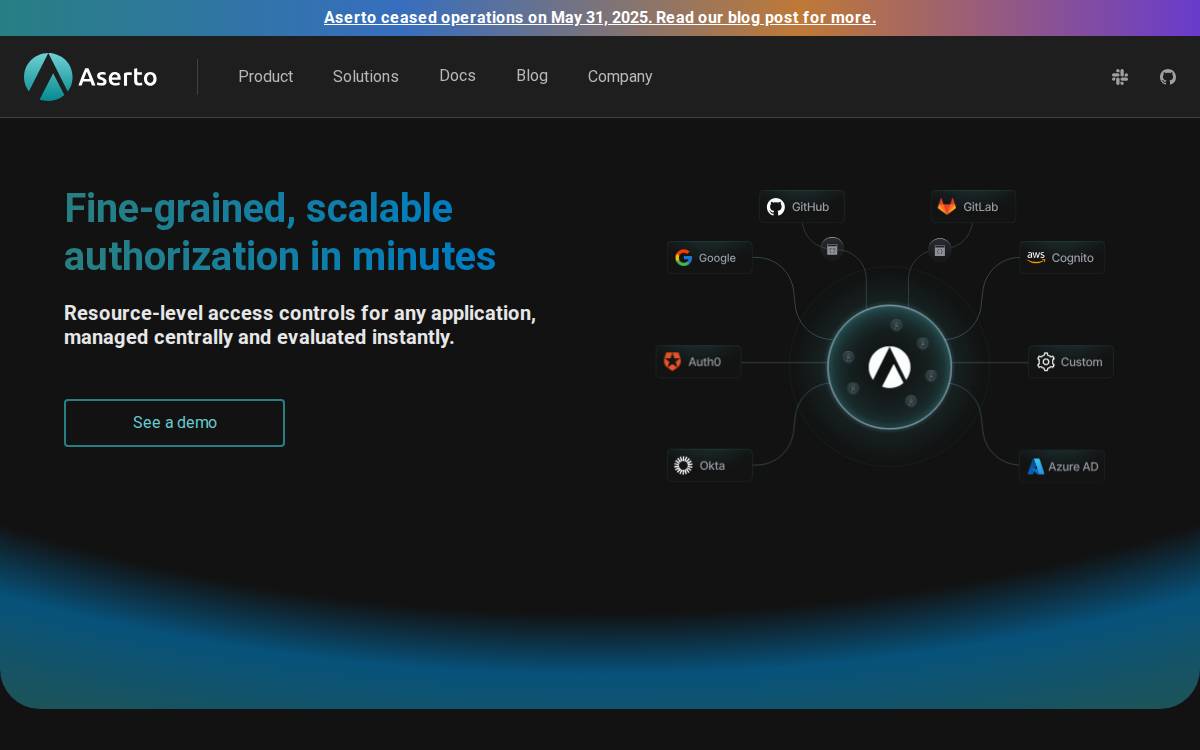Click the See a demo button

coord(175,423)
